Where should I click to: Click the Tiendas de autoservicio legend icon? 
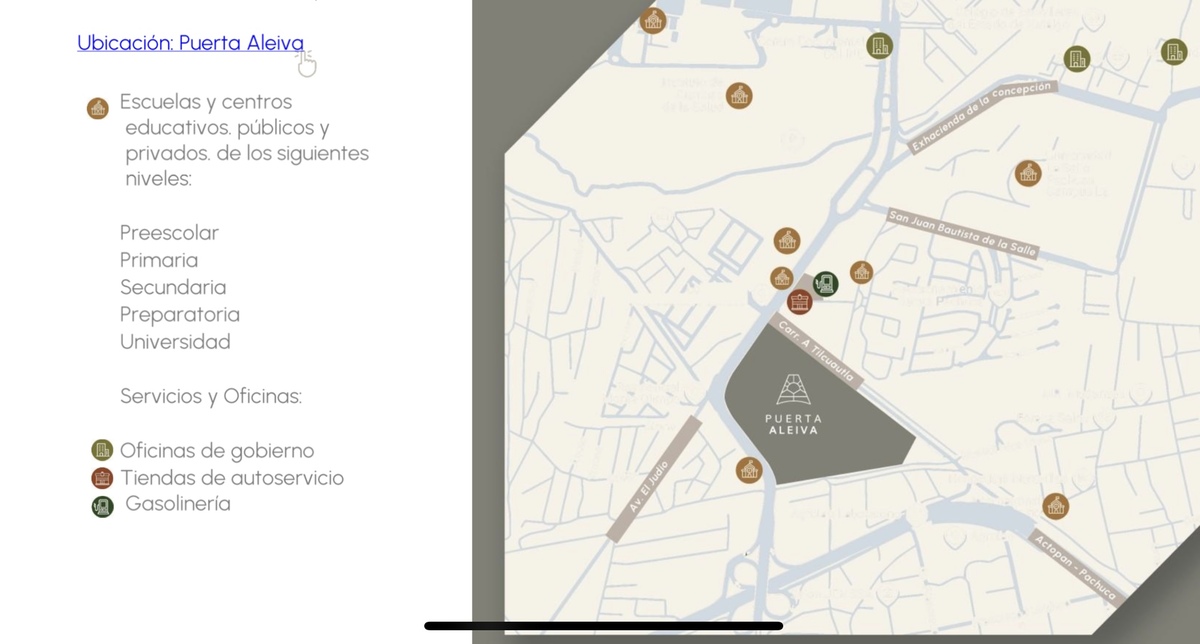[101, 478]
